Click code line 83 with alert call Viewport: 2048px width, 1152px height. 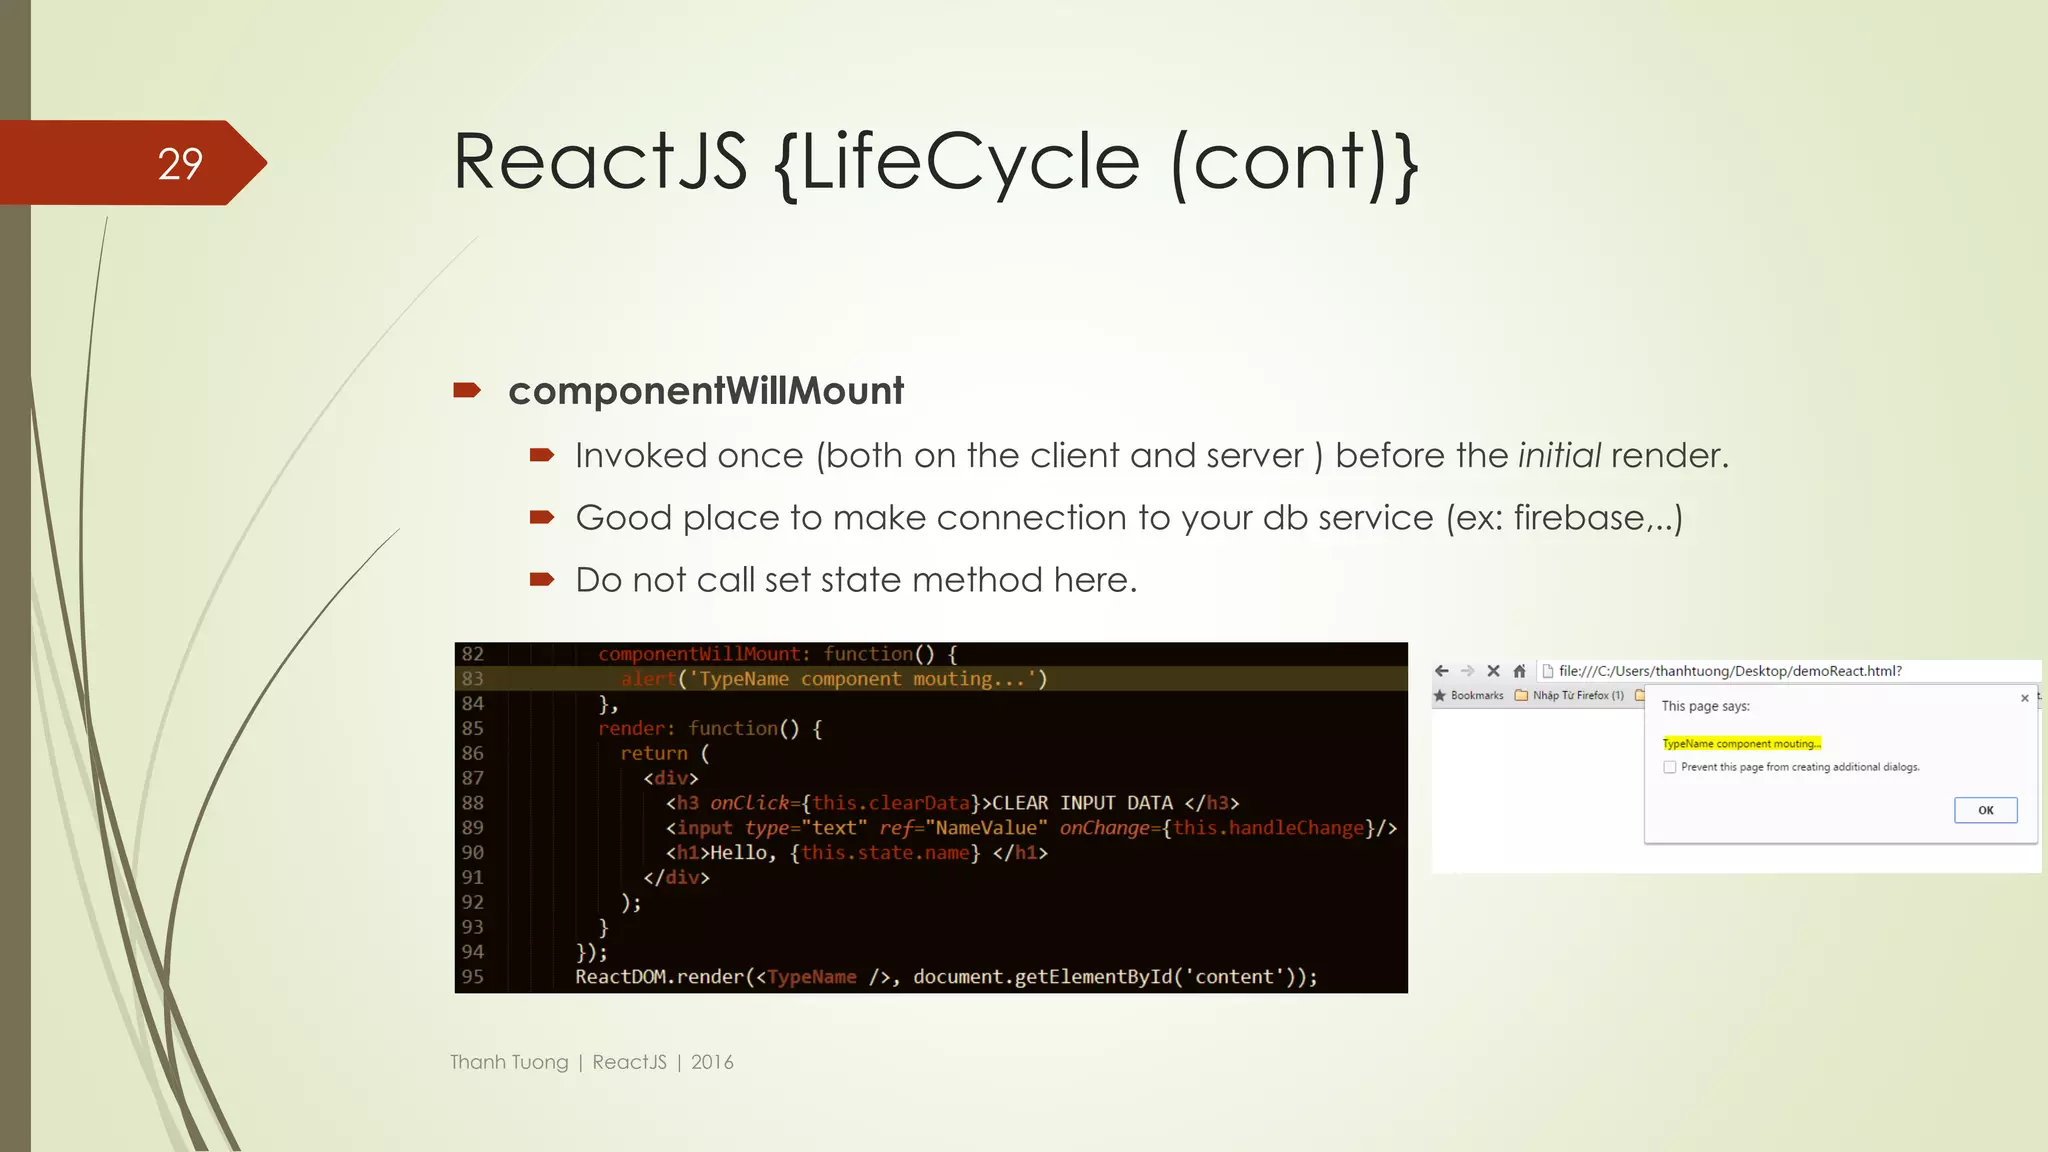click(x=833, y=679)
